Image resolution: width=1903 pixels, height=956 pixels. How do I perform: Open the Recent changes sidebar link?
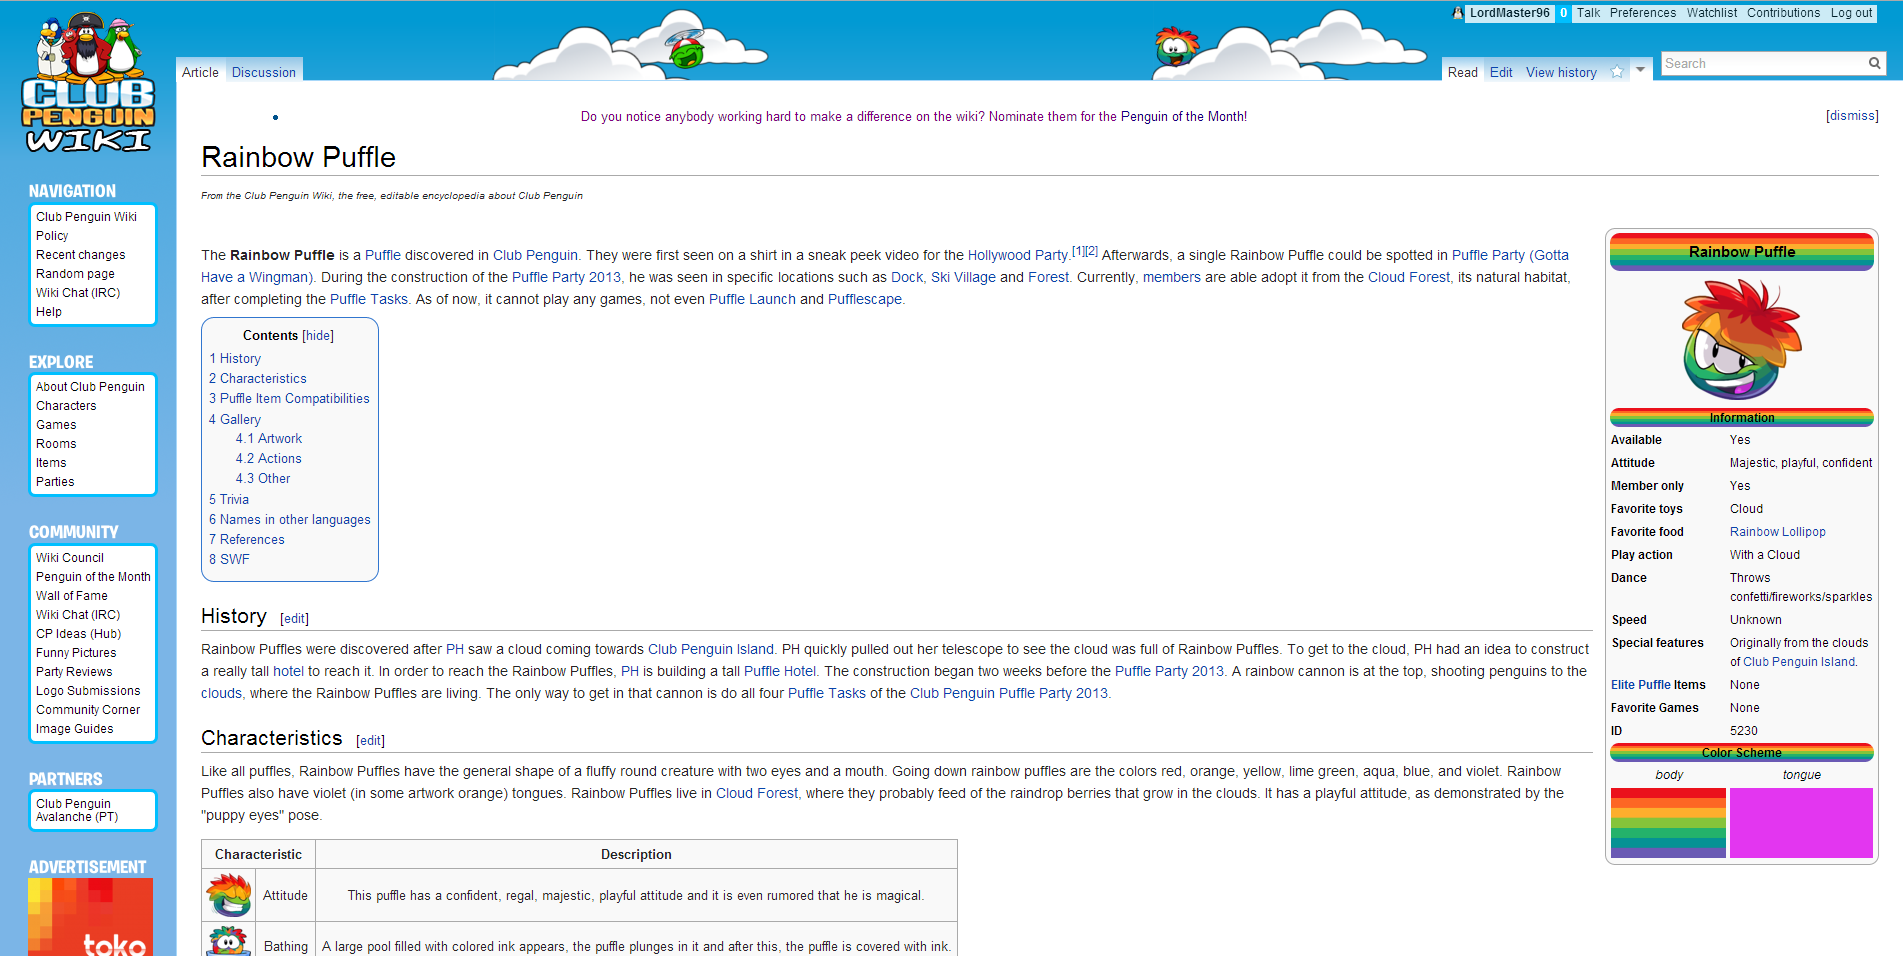(81, 255)
